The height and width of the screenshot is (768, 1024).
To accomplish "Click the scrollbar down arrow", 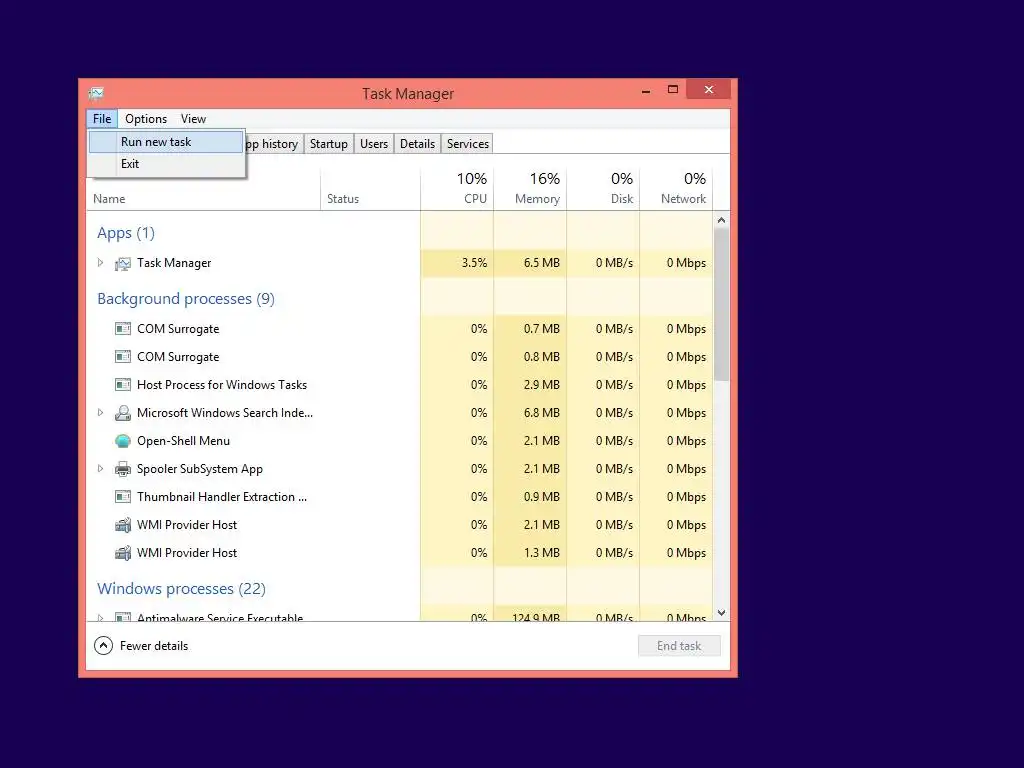I will (722, 613).
